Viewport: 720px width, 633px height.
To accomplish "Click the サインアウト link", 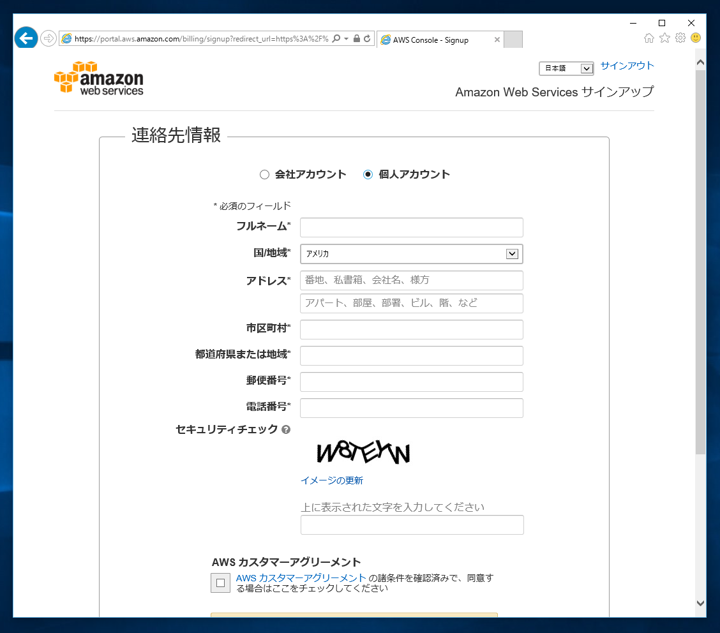I will point(627,66).
